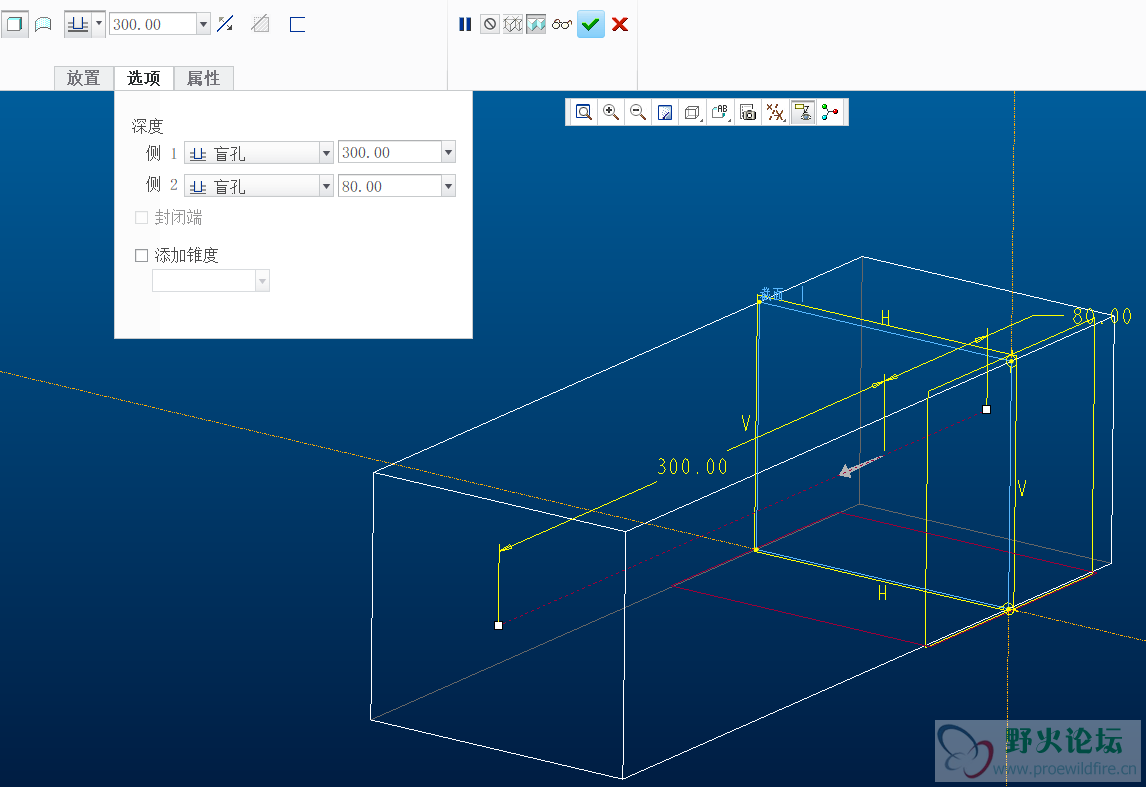Open the 属性 tab
Screen dimensions: 1146x787
204,78
